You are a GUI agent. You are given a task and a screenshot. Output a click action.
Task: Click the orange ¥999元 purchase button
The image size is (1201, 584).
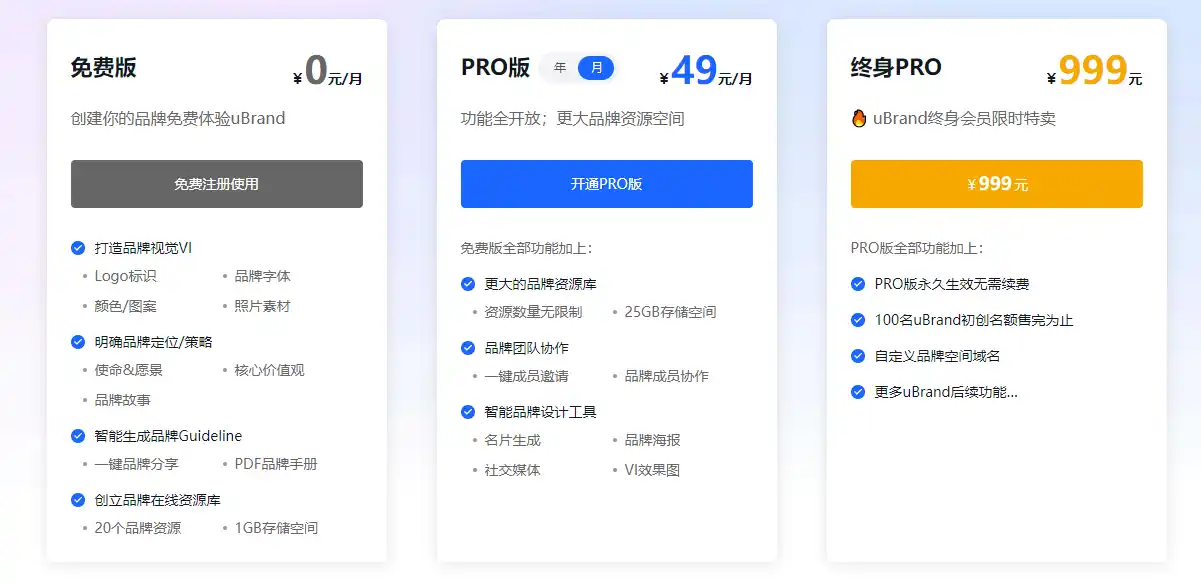[x=997, y=184]
